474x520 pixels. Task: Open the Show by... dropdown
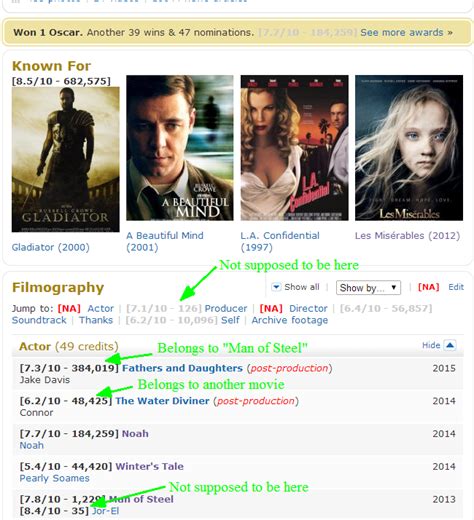(x=368, y=288)
